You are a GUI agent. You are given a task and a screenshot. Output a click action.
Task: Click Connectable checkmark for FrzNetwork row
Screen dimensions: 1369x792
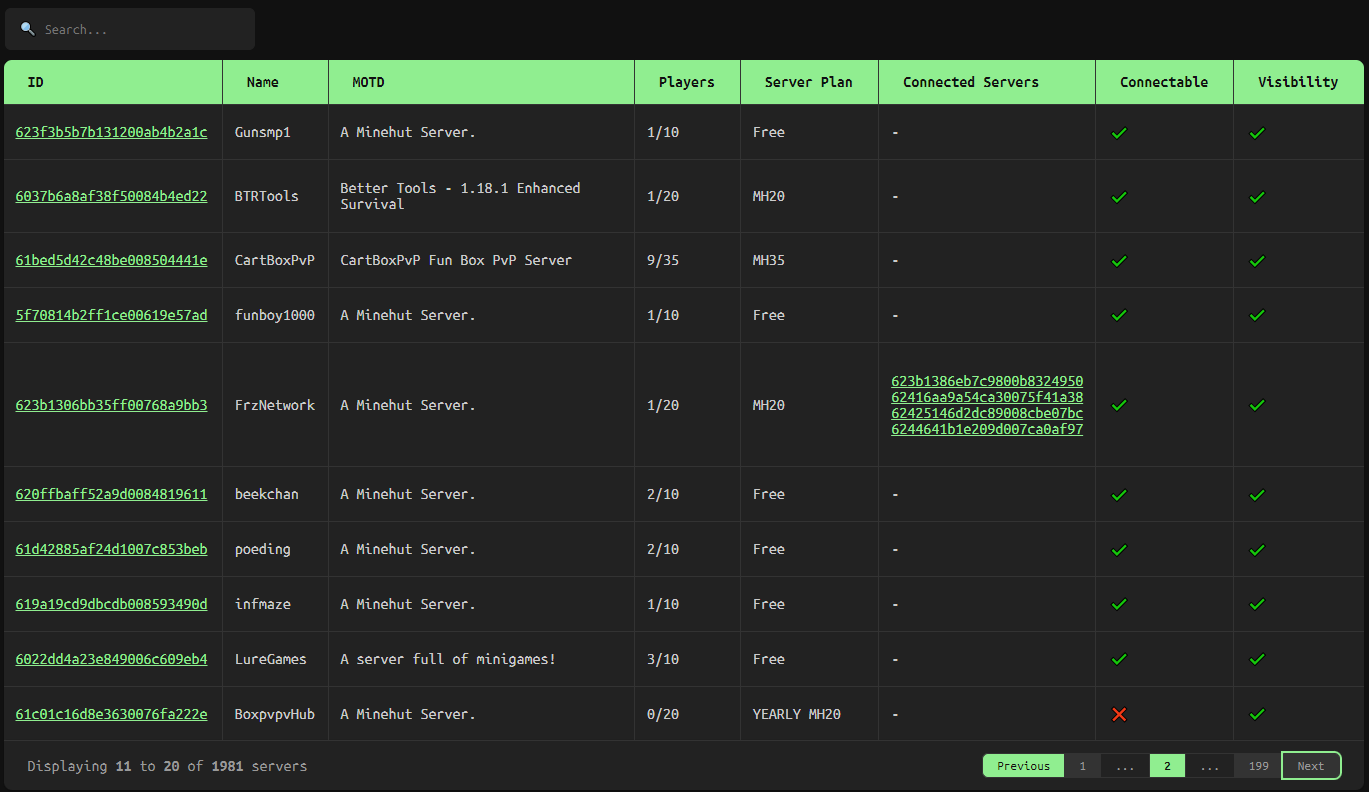(x=1119, y=406)
